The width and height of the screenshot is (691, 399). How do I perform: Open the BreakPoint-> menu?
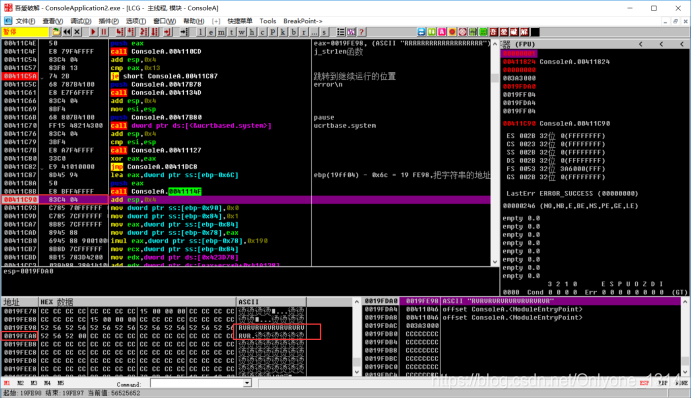303,21
